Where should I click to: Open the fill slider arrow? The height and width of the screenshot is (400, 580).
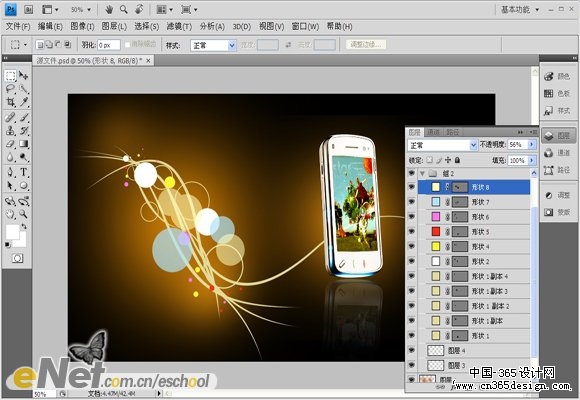coord(532,160)
